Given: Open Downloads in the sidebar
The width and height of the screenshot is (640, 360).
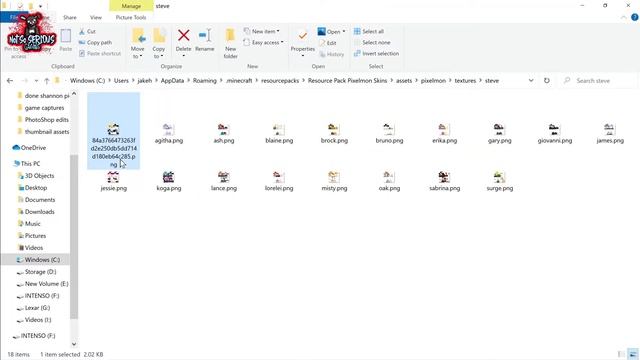Looking at the screenshot, I should [x=36, y=212].
